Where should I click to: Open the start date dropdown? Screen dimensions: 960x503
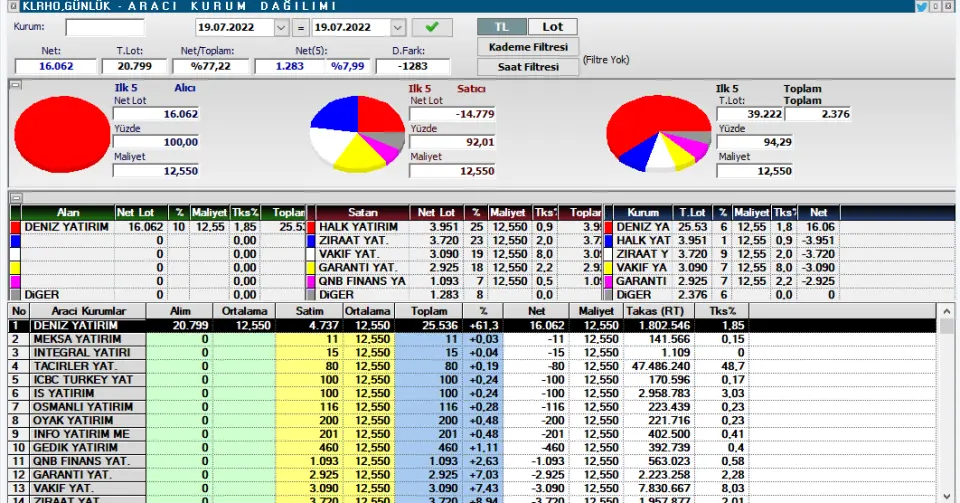tap(281, 27)
